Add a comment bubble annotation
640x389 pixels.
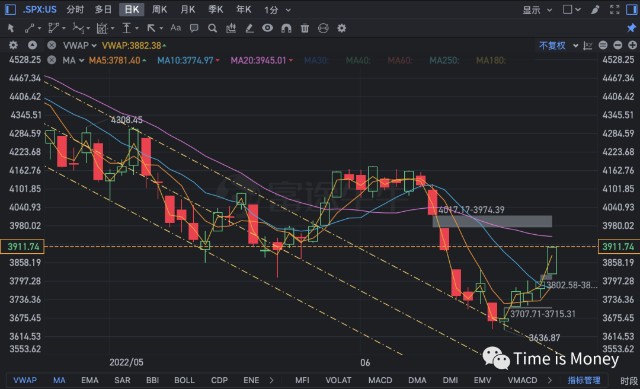tap(194, 28)
